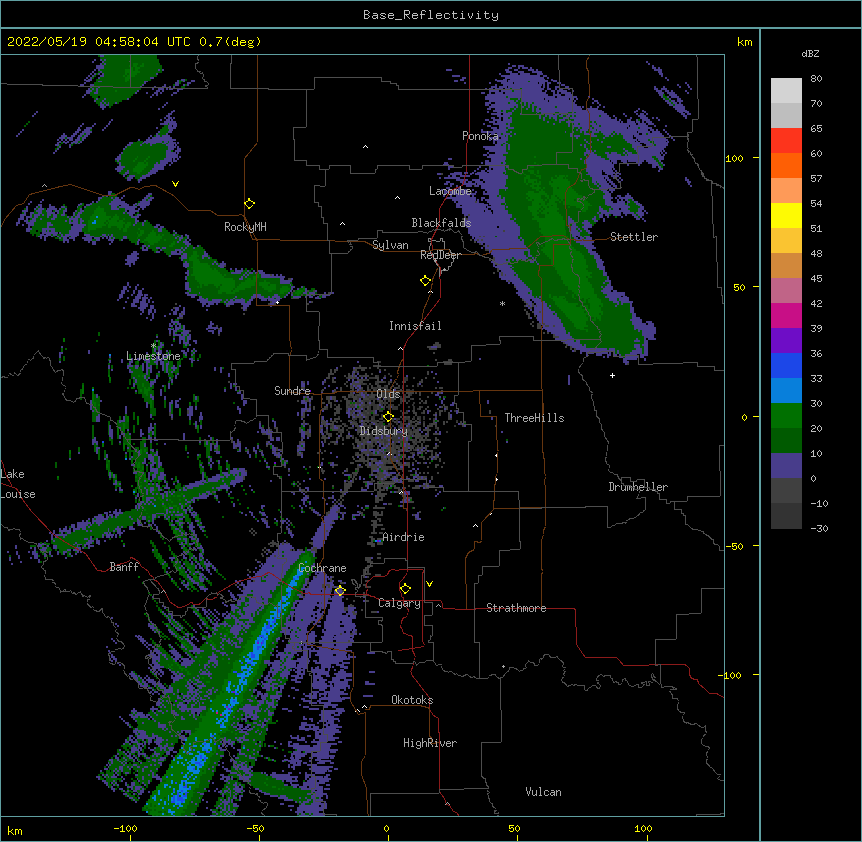Click the Sylvan label
The width and height of the screenshot is (862, 842).
click(x=390, y=245)
